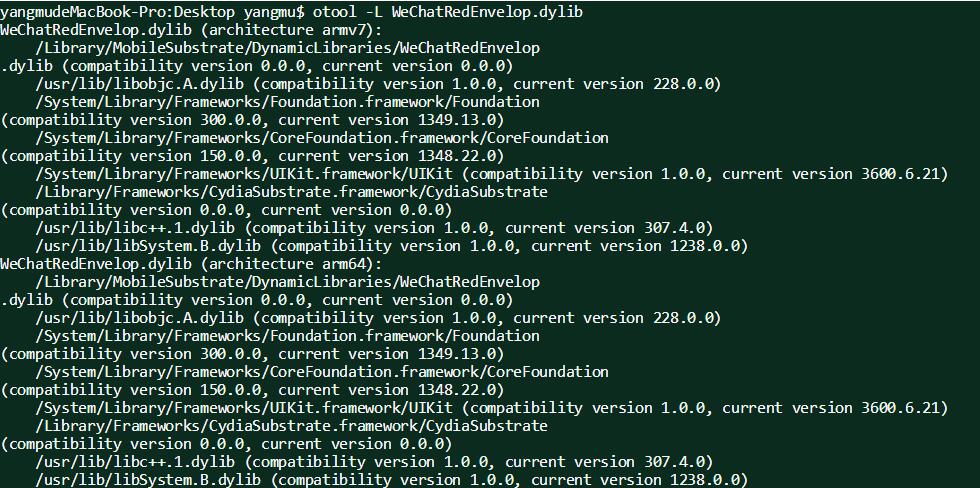Click the CoreFoundation.framework path in arm64 section
Viewport: 980px width, 488px height.
(x=321, y=371)
